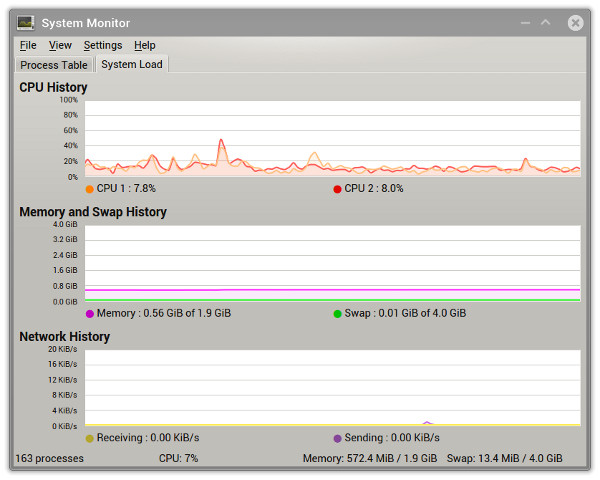The image size is (600, 480).
Task: Open the Help menu
Action: (x=145, y=45)
